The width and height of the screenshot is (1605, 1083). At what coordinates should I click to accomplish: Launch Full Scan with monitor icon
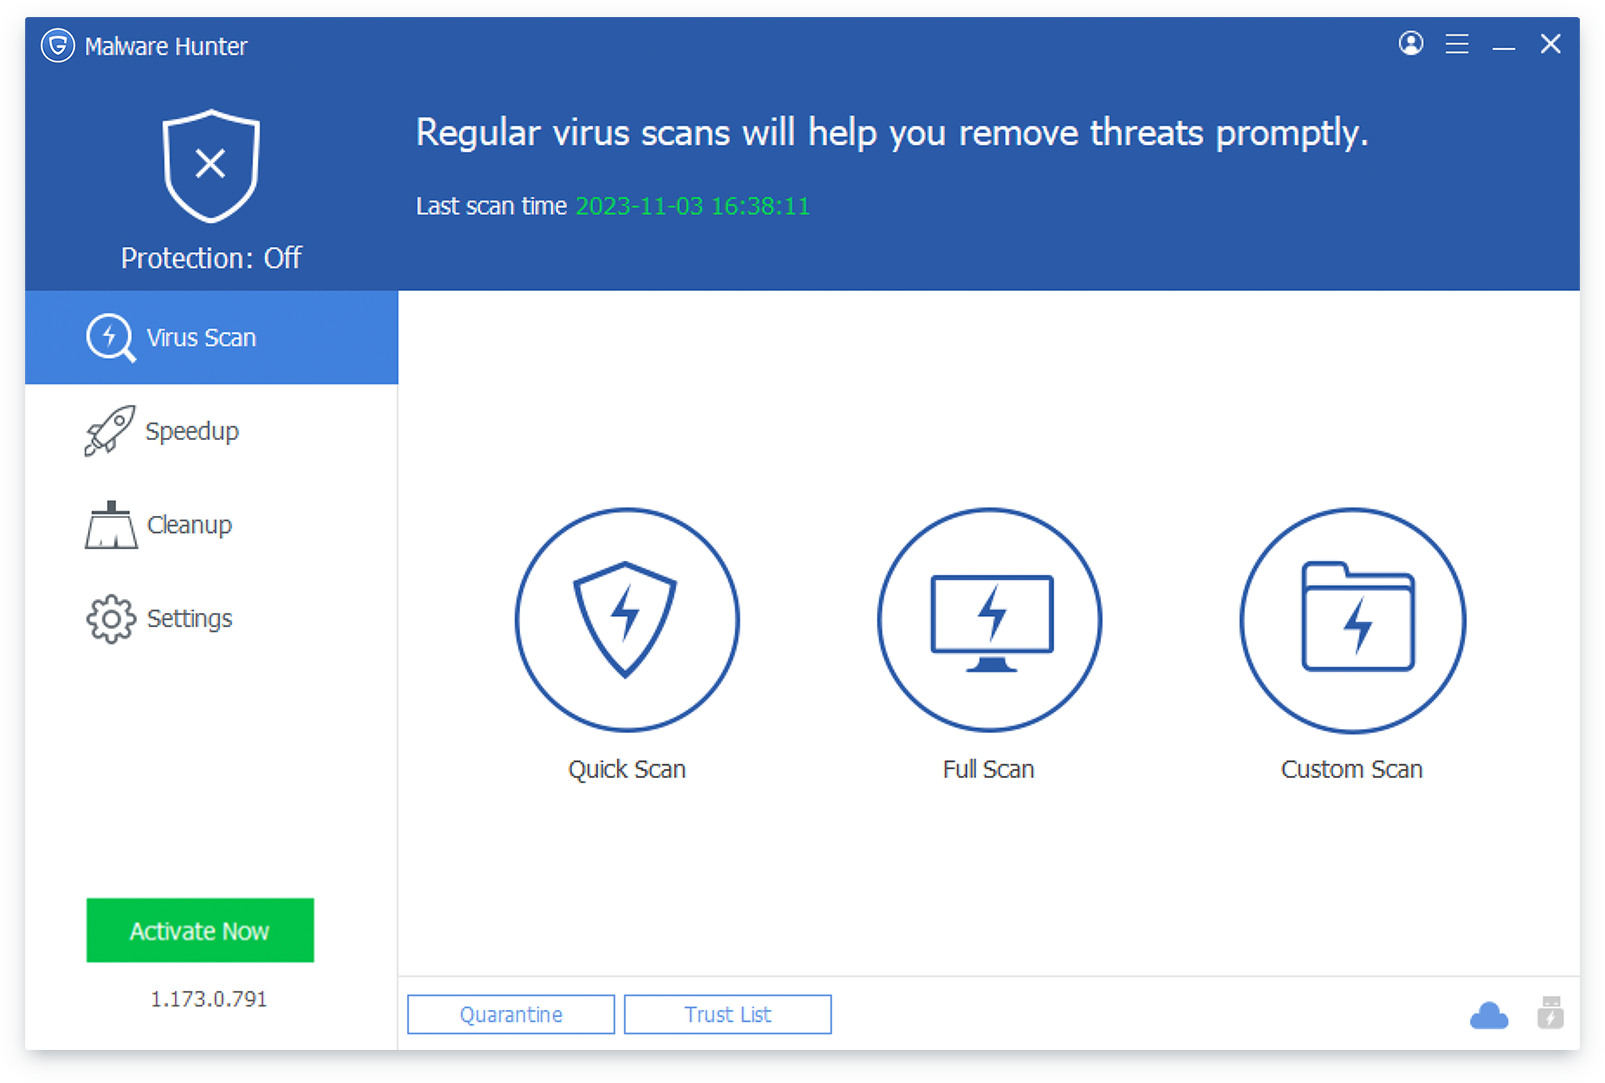pyautogui.click(x=989, y=620)
